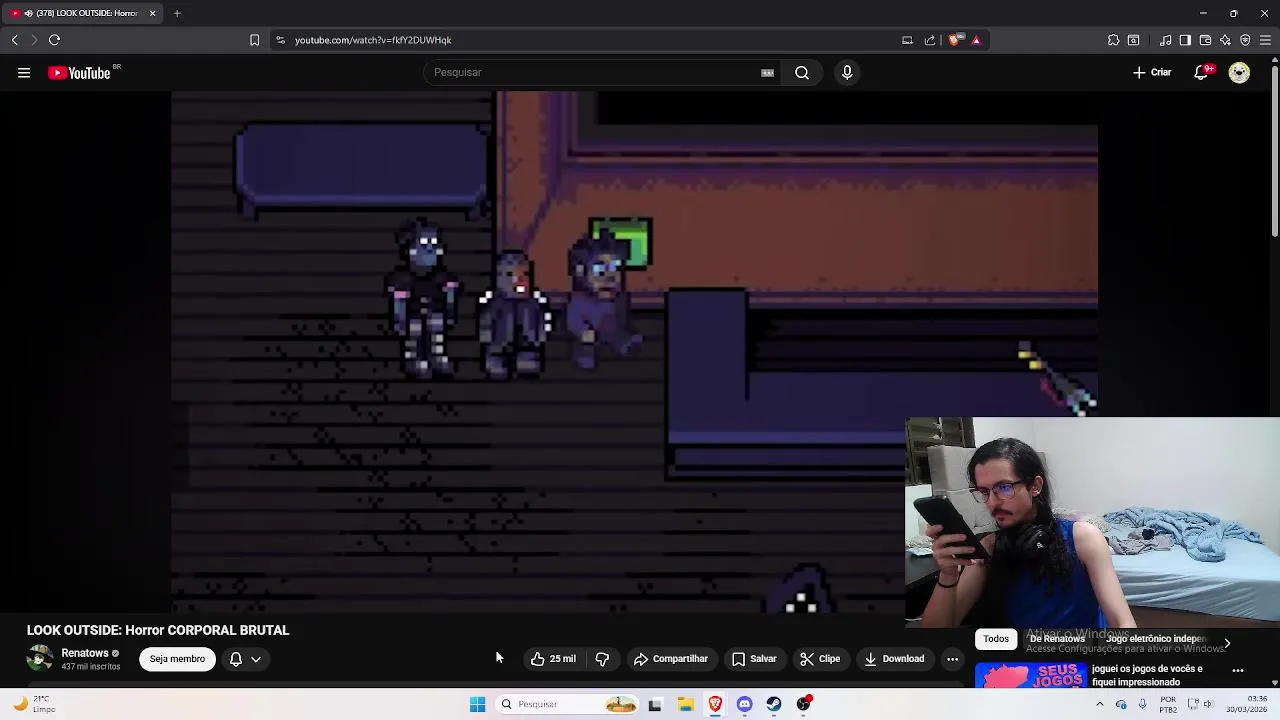Click the video player to pause
1280x720 pixels.
click(634, 352)
